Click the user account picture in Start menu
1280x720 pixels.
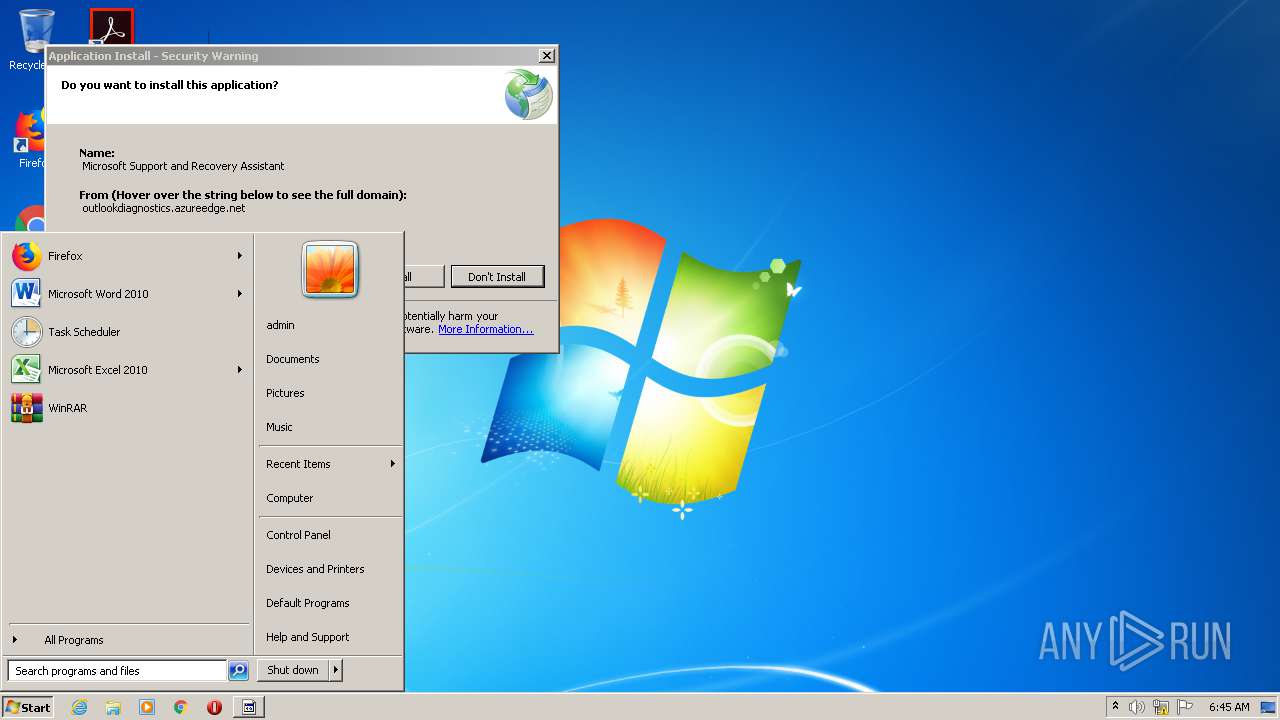click(x=330, y=269)
